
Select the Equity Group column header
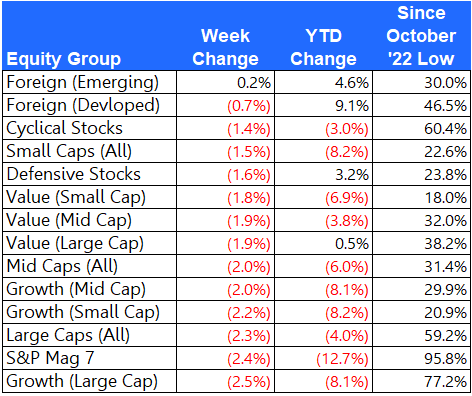tap(64, 59)
